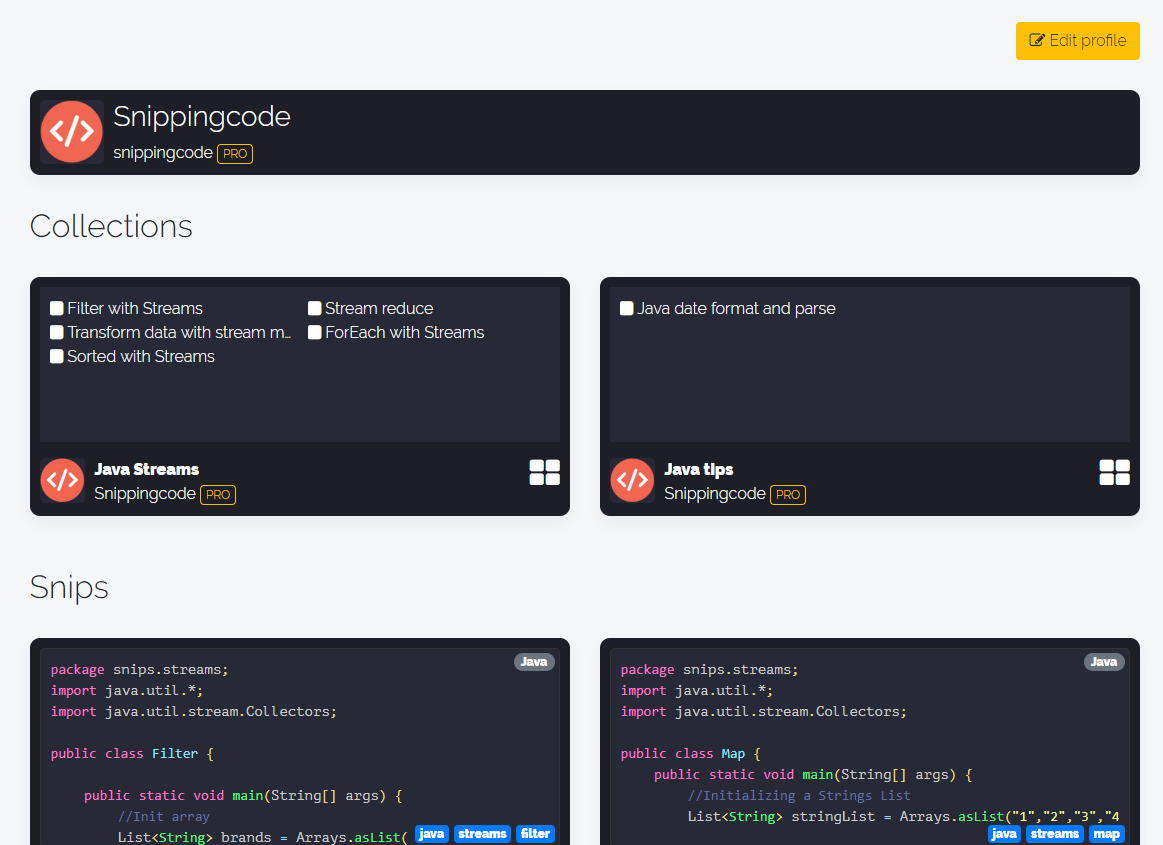1163x845 pixels.
Task: Click the PRO badge next to snippingcode username
Action: pos(234,154)
